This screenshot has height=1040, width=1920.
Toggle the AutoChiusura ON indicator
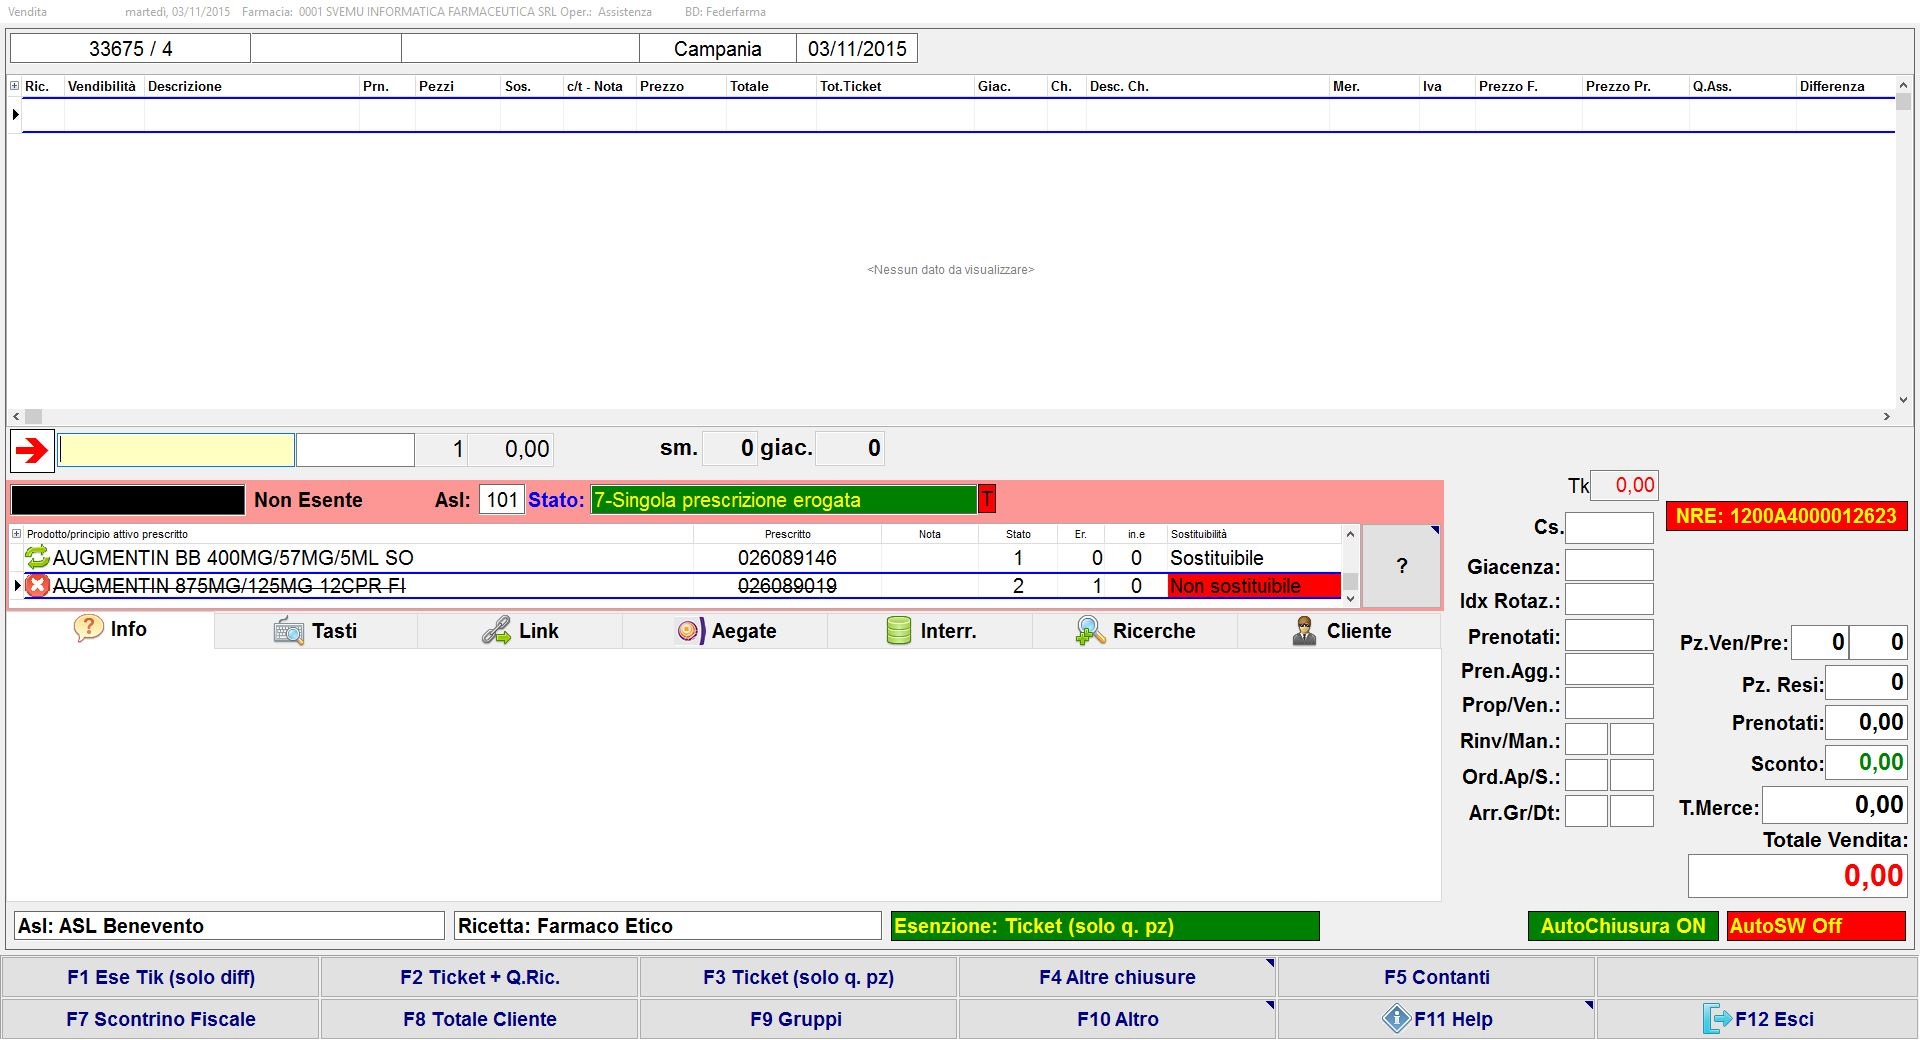click(1622, 926)
